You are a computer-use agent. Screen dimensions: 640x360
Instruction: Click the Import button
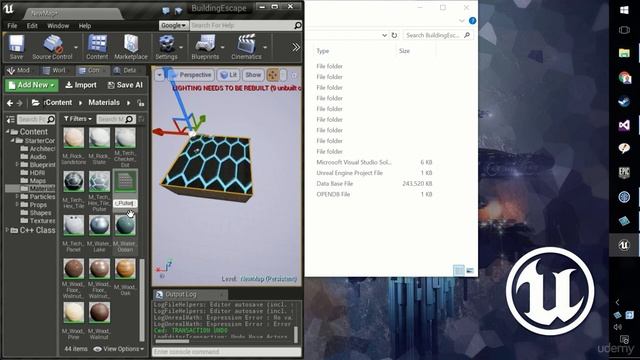tap(81, 85)
